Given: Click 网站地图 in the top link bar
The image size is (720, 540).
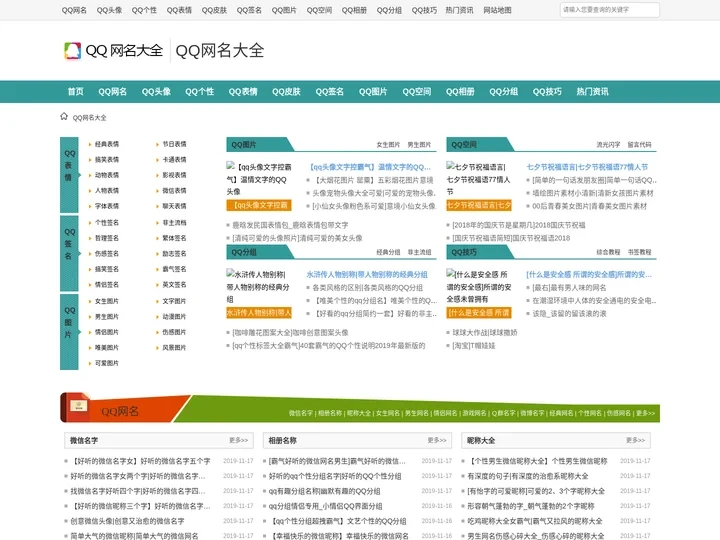Looking at the screenshot, I should coord(497,10).
